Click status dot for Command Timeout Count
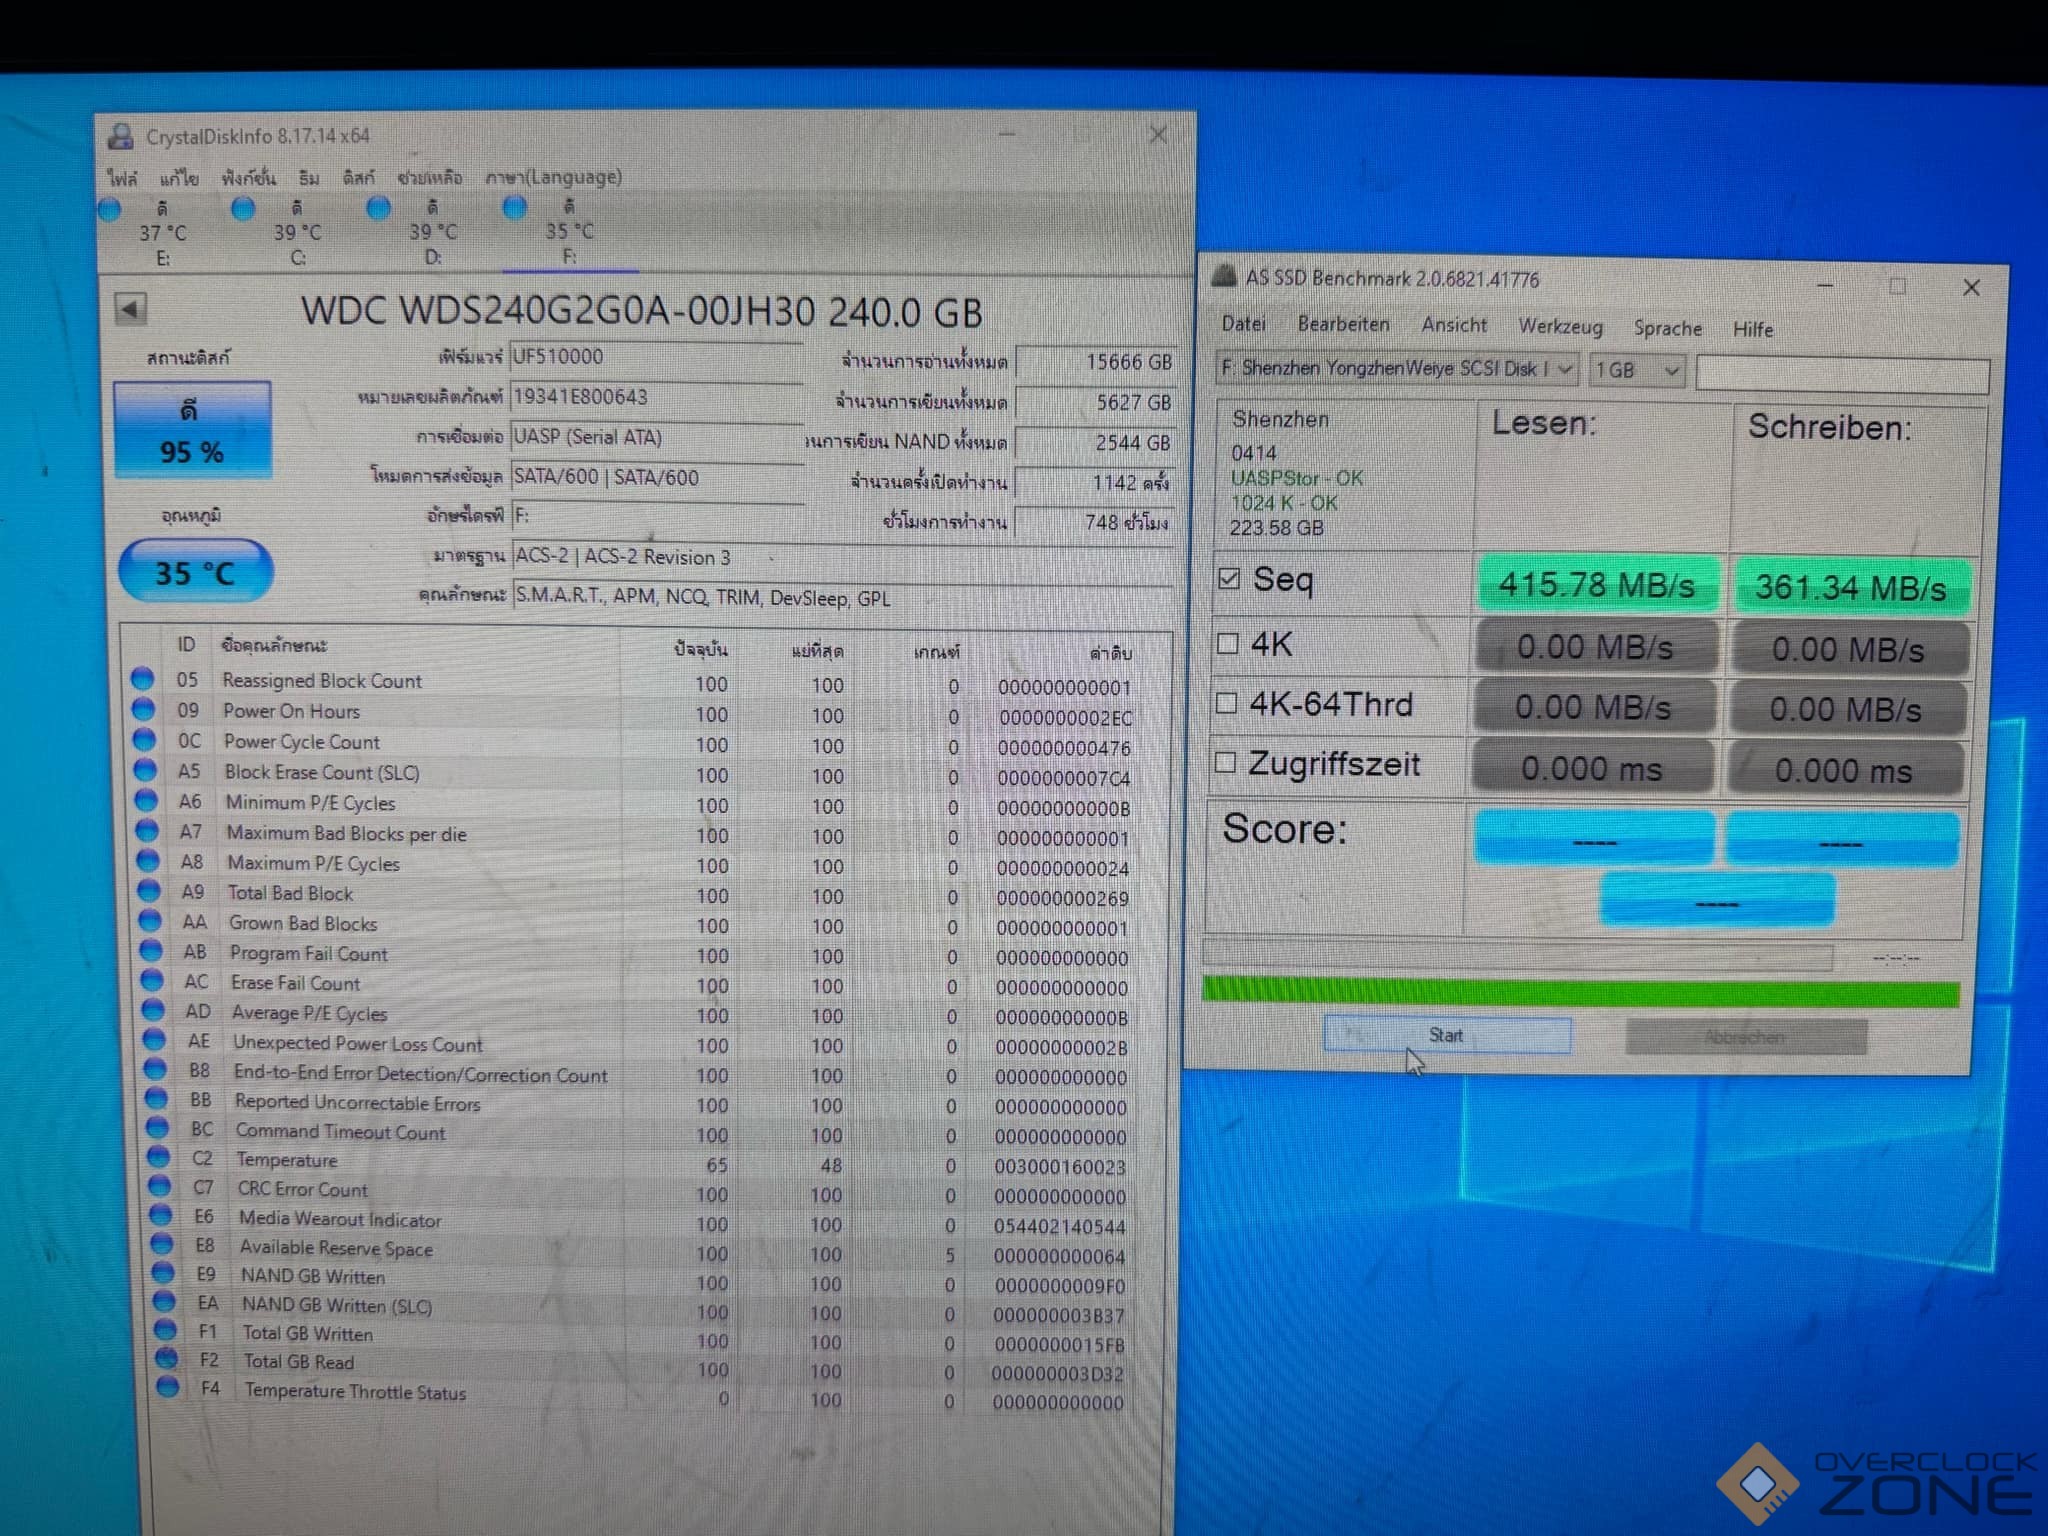Screen dimensions: 2048x1536 tap(157, 1128)
